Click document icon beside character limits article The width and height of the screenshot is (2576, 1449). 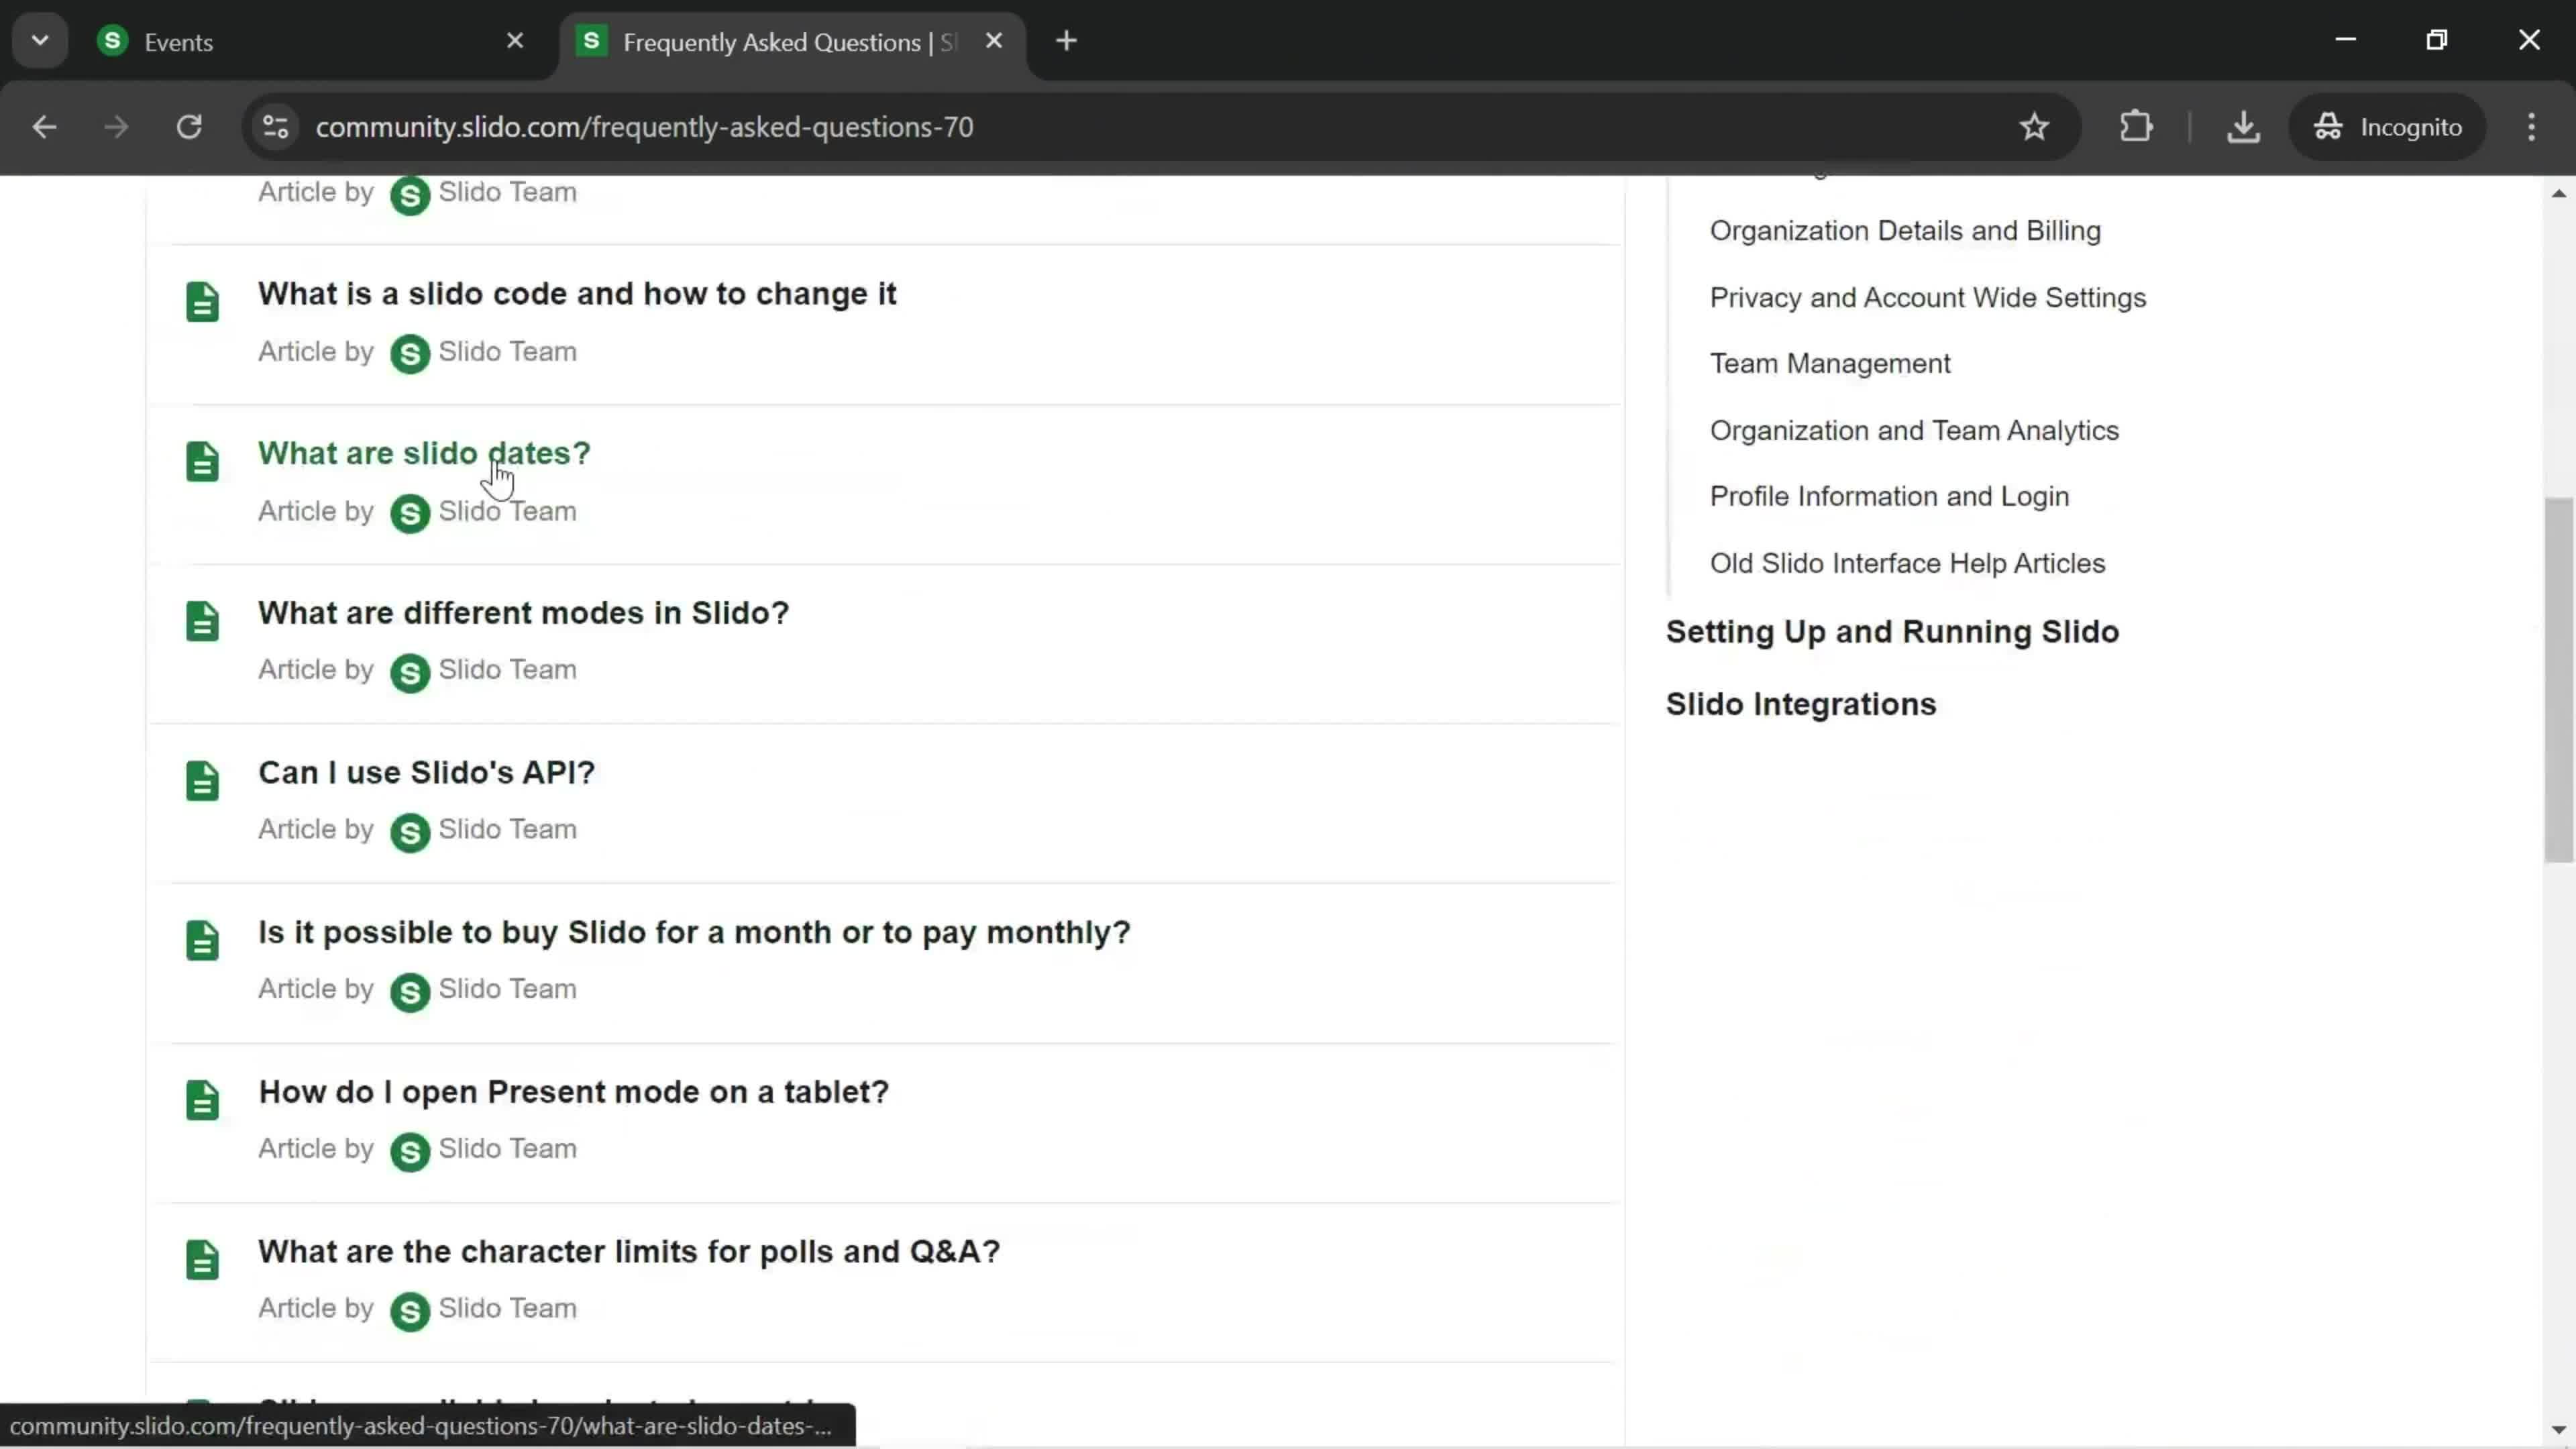[202, 1260]
